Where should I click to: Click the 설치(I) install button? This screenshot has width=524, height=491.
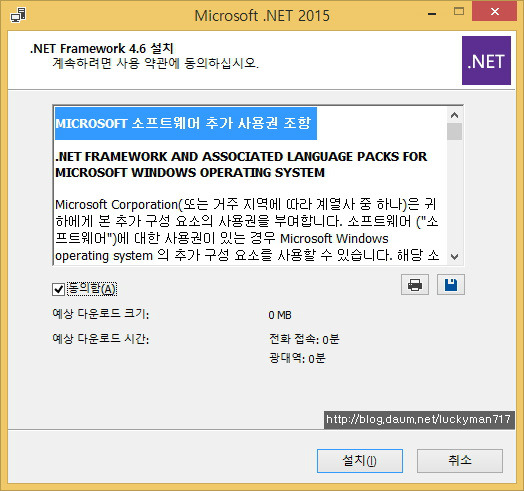tap(360, 461)
